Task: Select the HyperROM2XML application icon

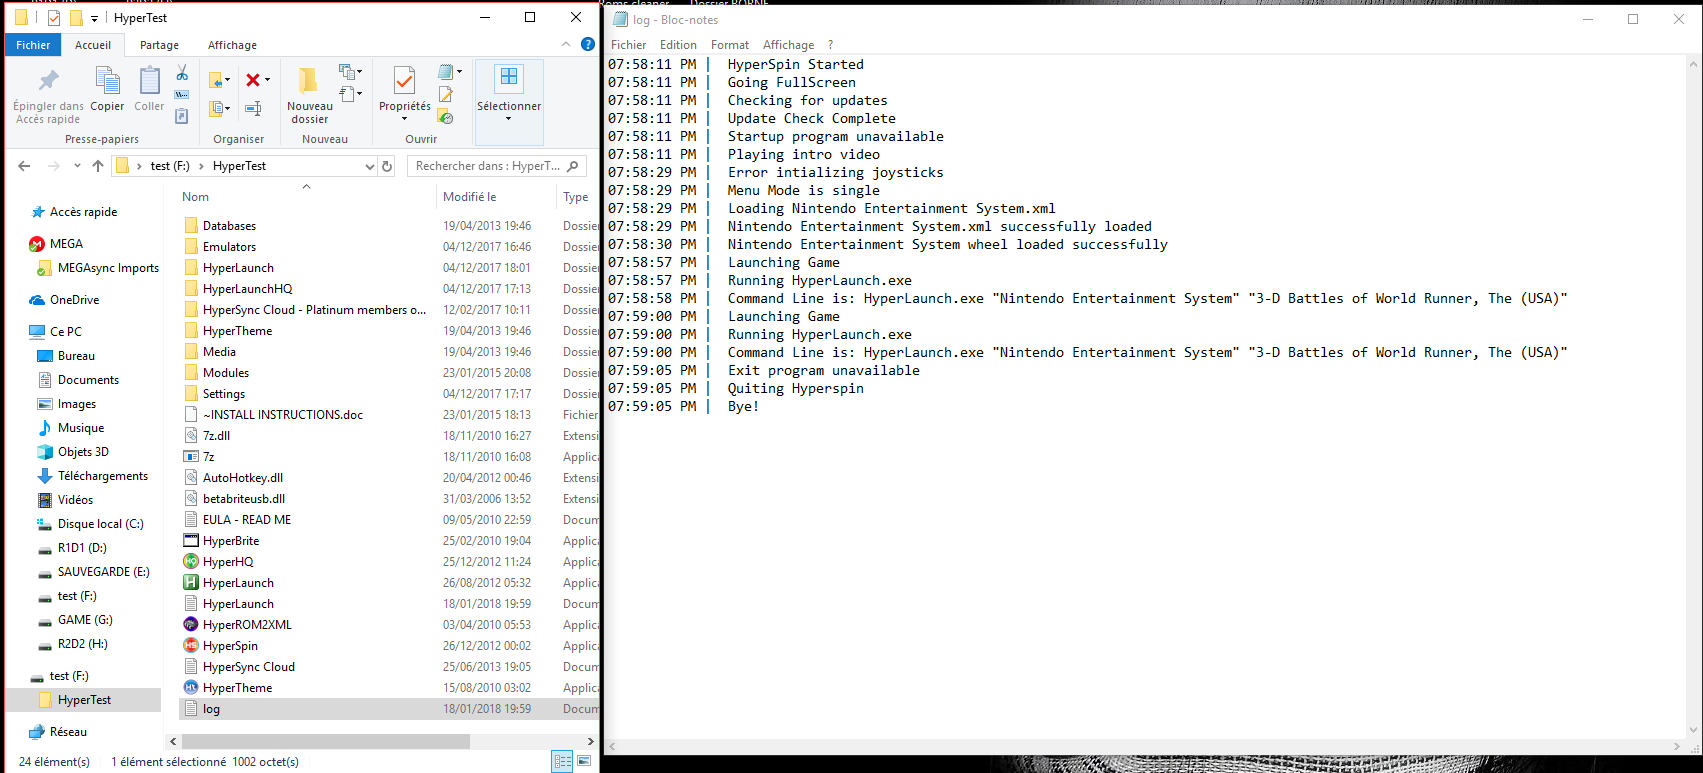Action: (x=191, y=625)
